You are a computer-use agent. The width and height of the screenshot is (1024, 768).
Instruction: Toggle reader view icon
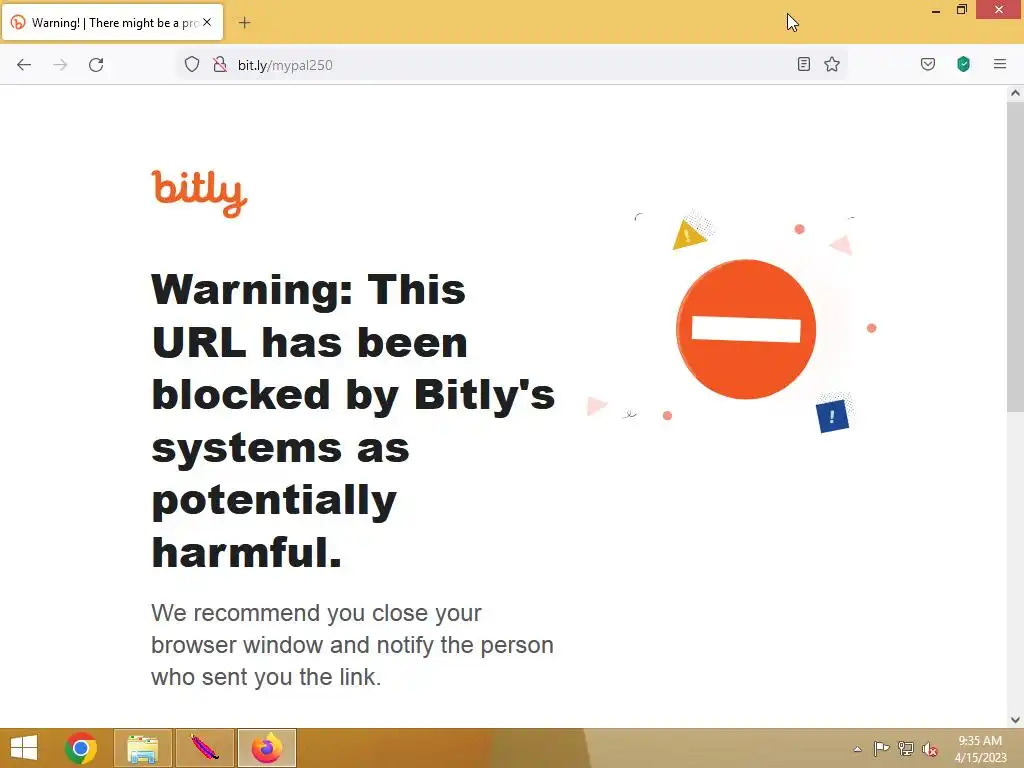tap(804, 64)
